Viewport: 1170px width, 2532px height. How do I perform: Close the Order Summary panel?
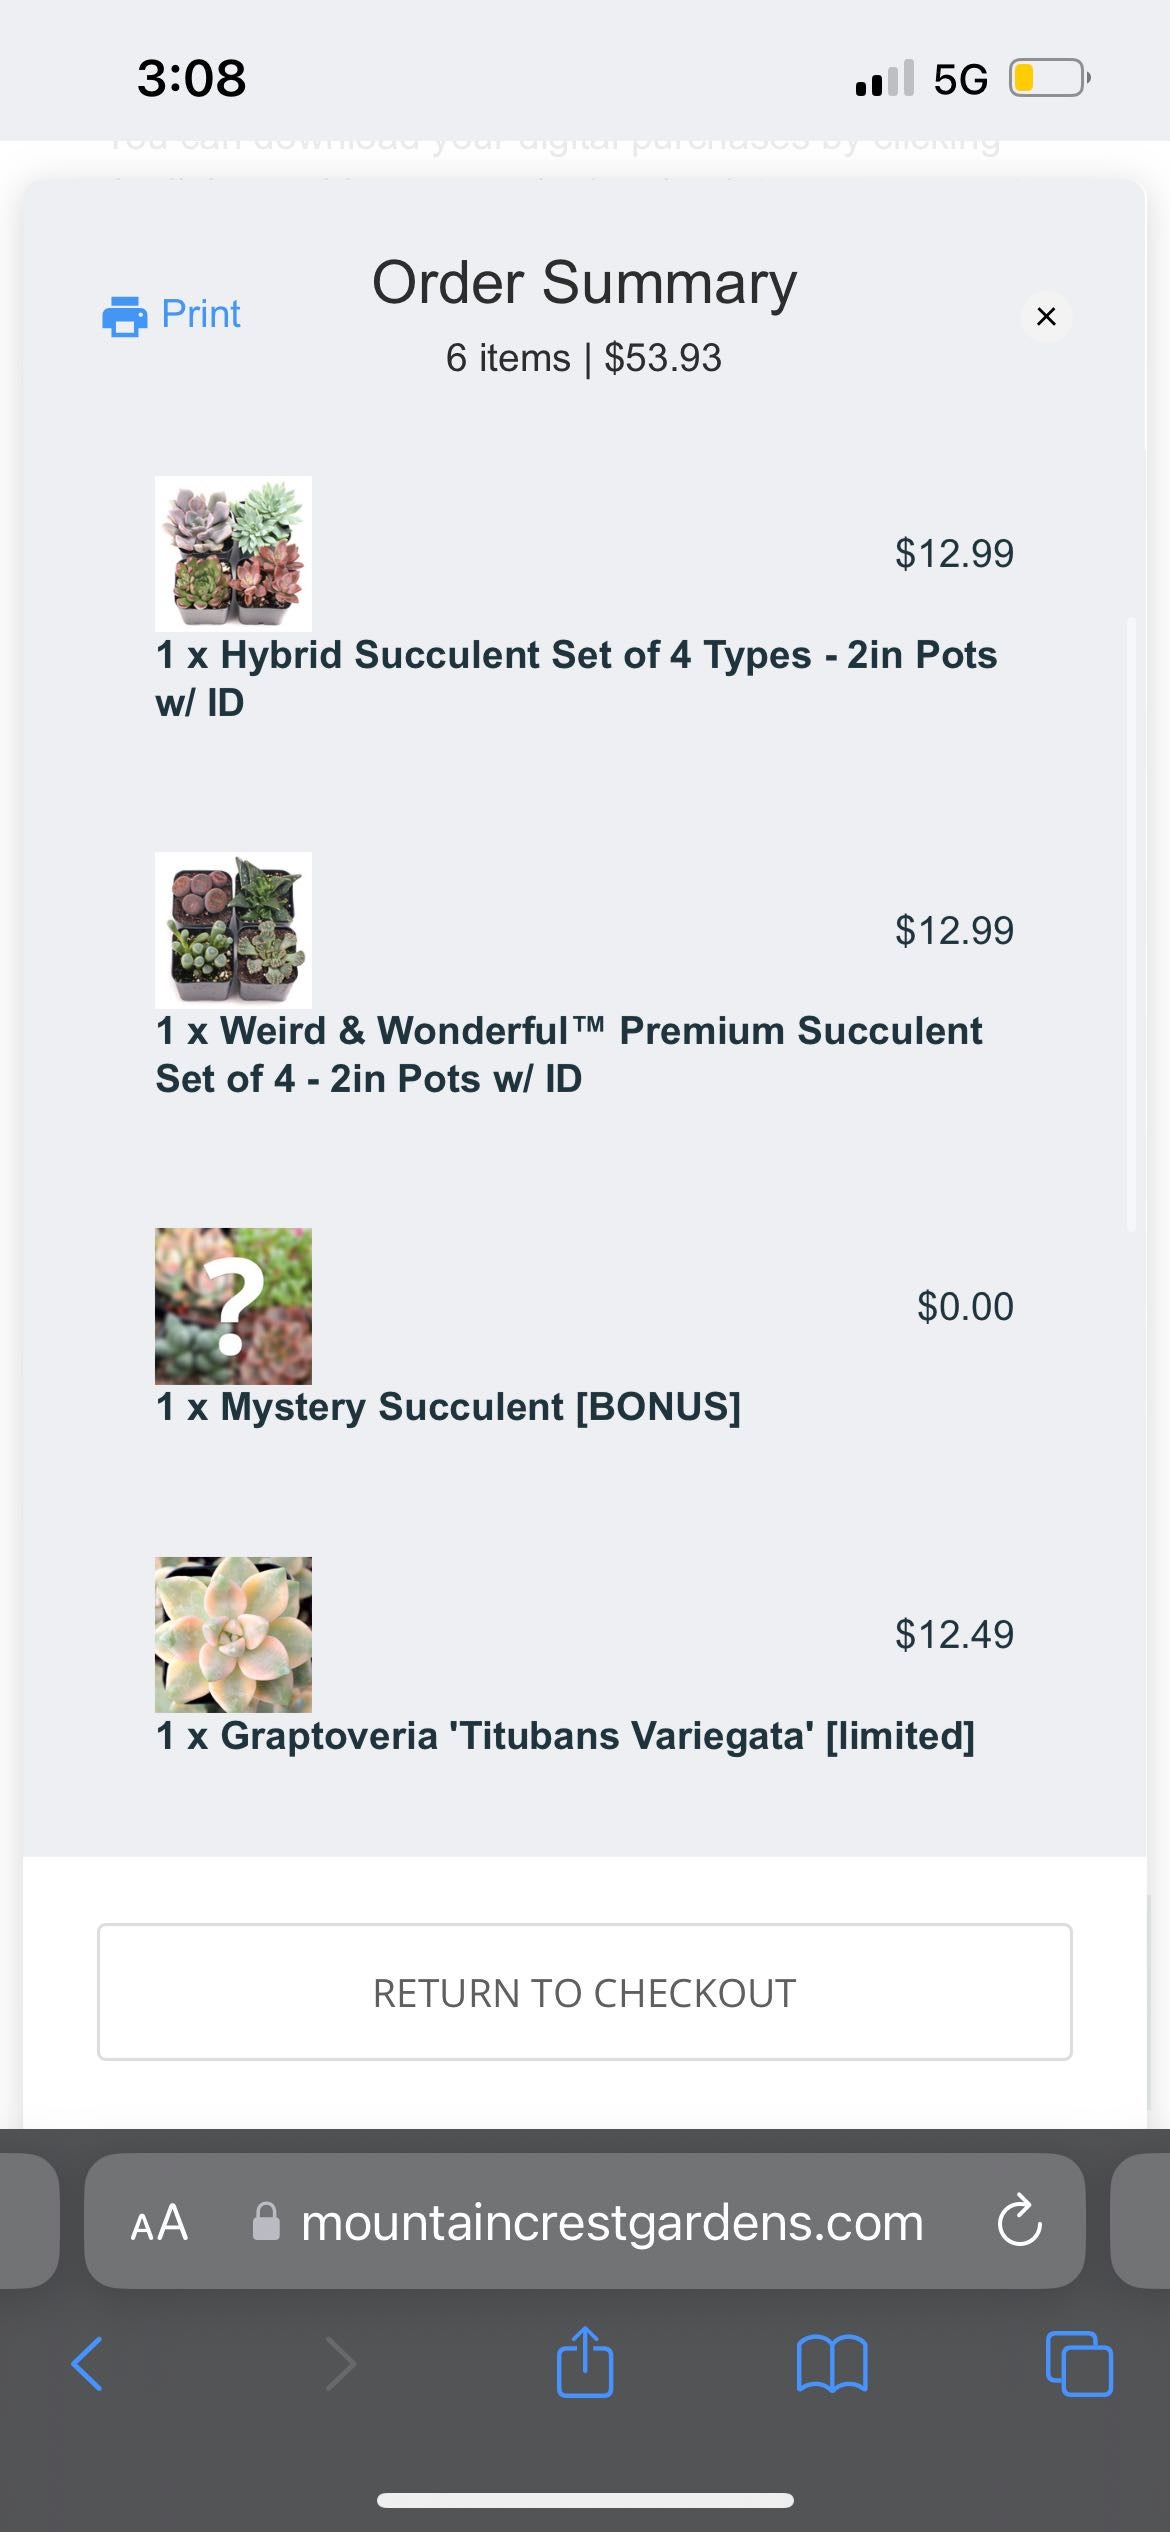(x=1046, y=316)
